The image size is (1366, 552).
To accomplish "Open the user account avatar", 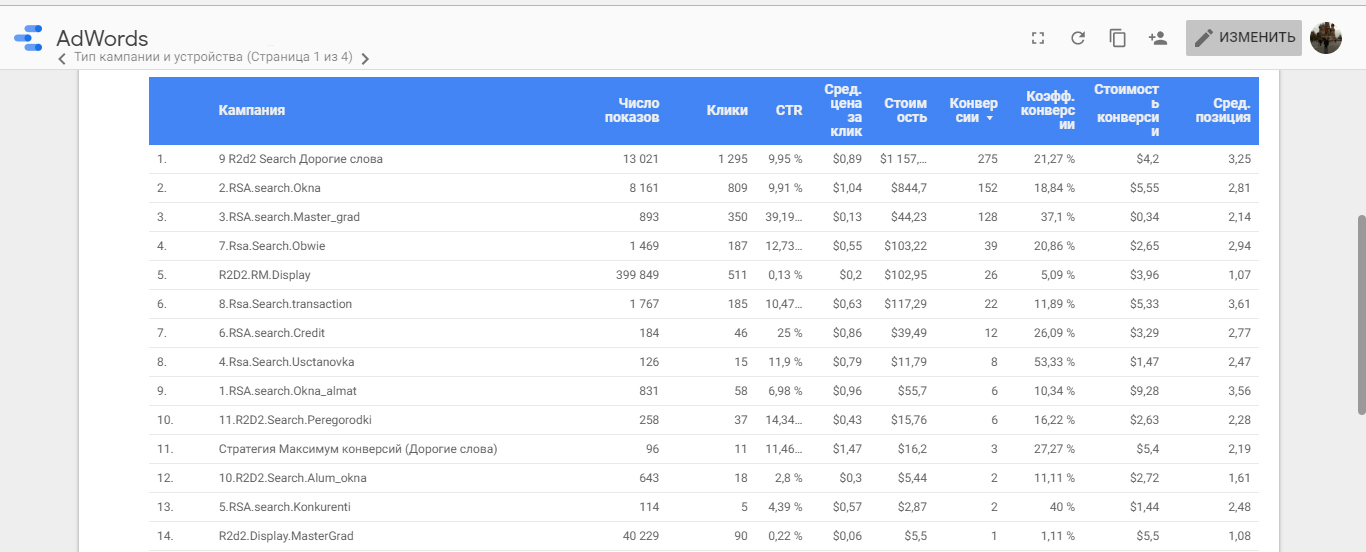I will pyautogui.click(x=1326, y=38).
